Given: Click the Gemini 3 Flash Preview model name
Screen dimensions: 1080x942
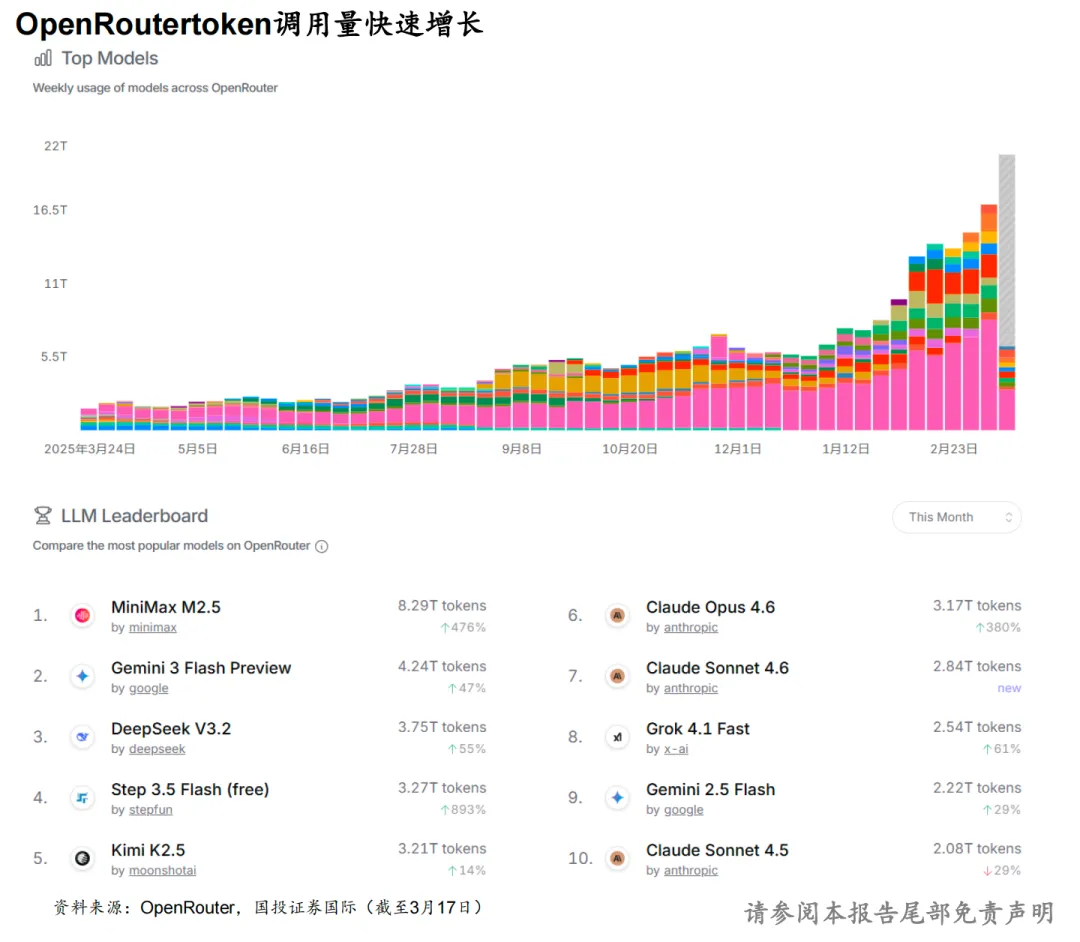Looking at the screenshot, I should coord(201,668).
